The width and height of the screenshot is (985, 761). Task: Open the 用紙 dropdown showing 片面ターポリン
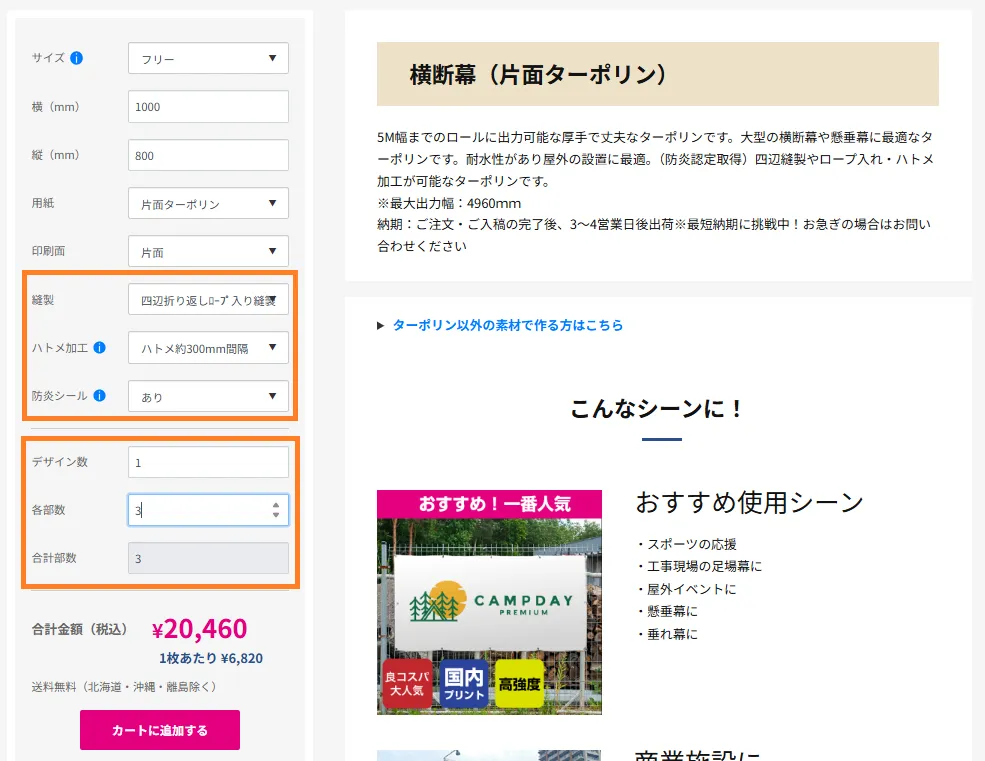pos(208,203)
